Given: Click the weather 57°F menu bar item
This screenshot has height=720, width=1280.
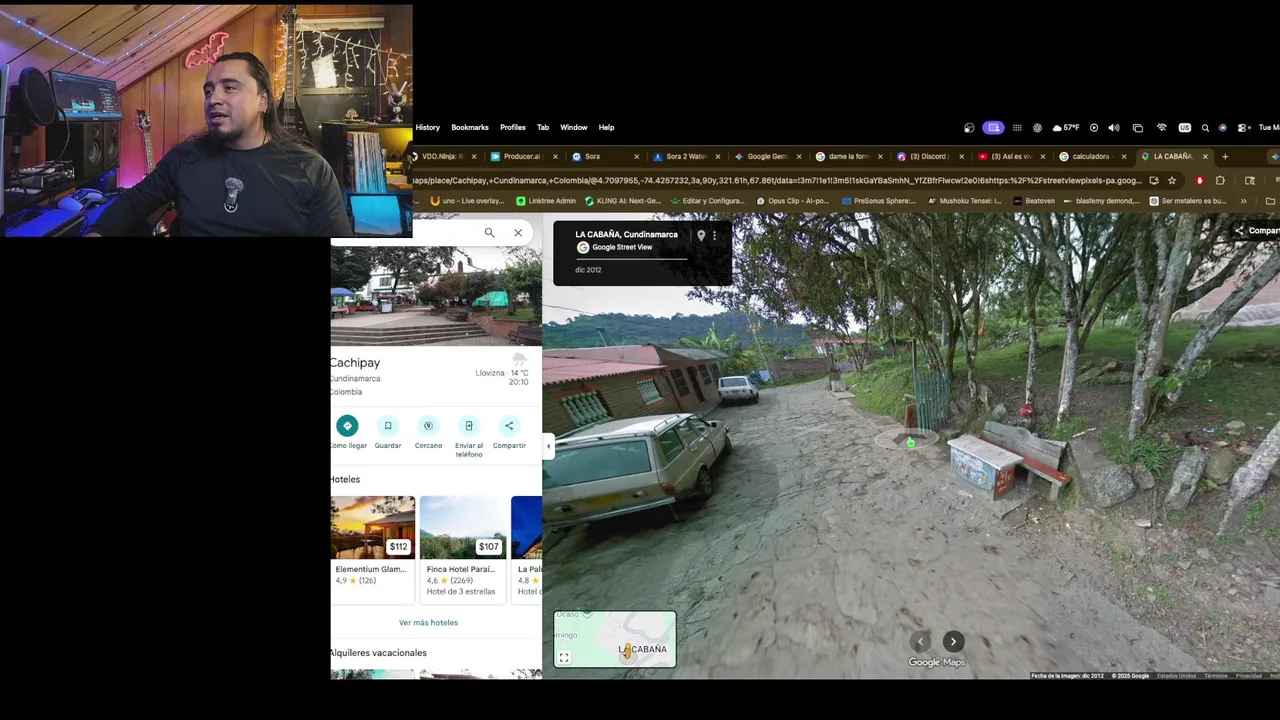Looking at the screenshot, I should click(1066, 128).
